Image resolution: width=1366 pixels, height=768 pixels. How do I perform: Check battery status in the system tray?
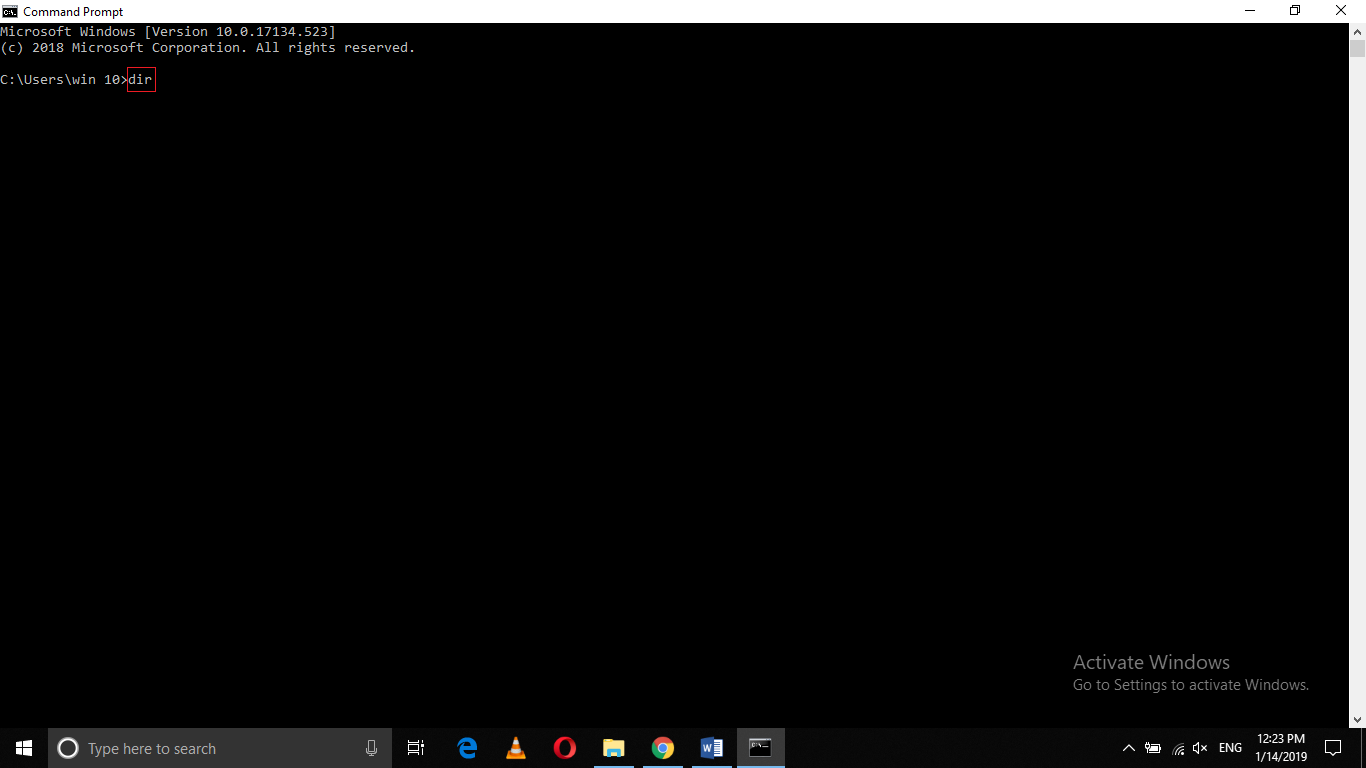[1152, 747]
